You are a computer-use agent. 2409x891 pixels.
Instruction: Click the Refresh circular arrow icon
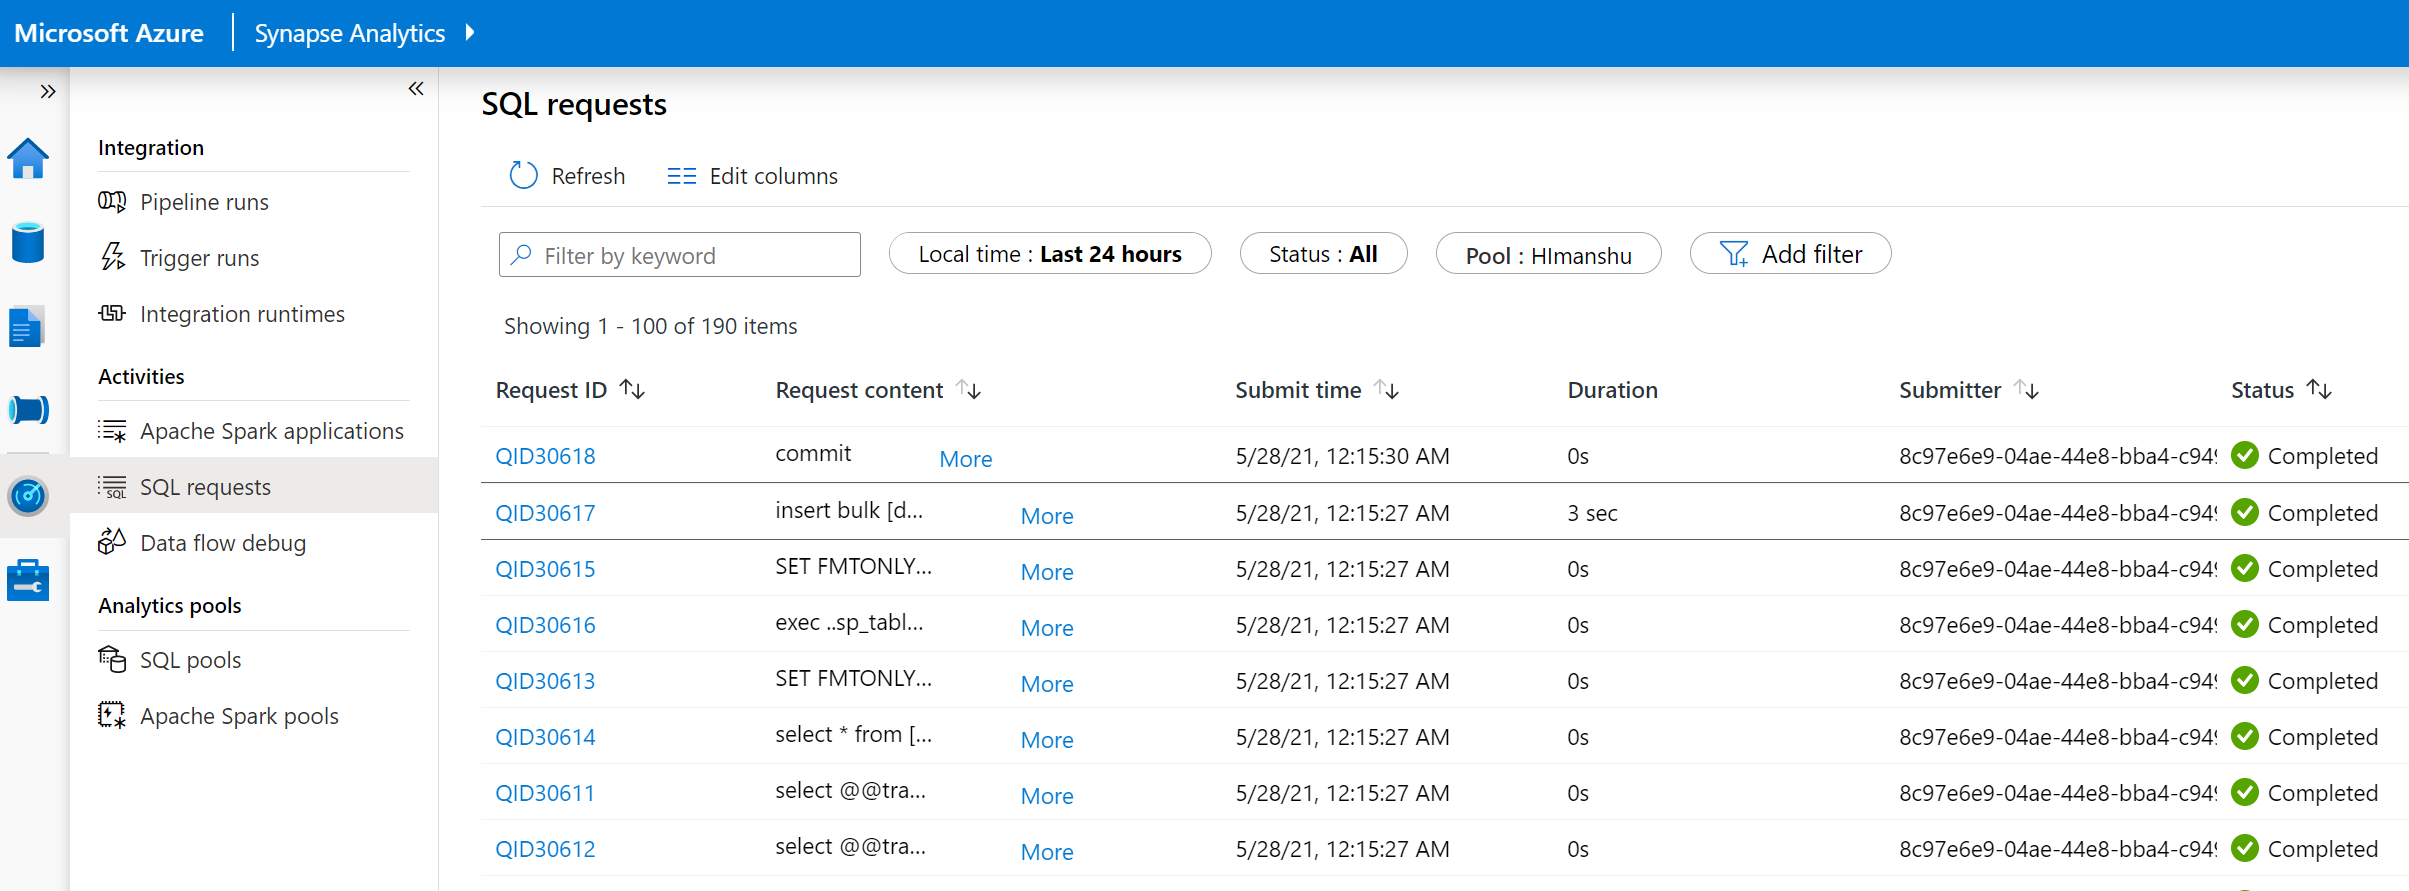pos(523,176)
